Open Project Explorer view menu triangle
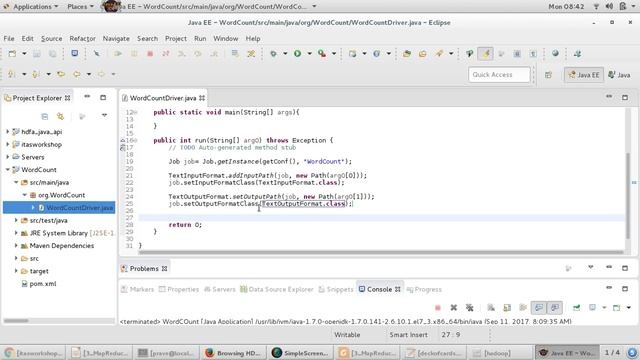 (x=104, y=116)
